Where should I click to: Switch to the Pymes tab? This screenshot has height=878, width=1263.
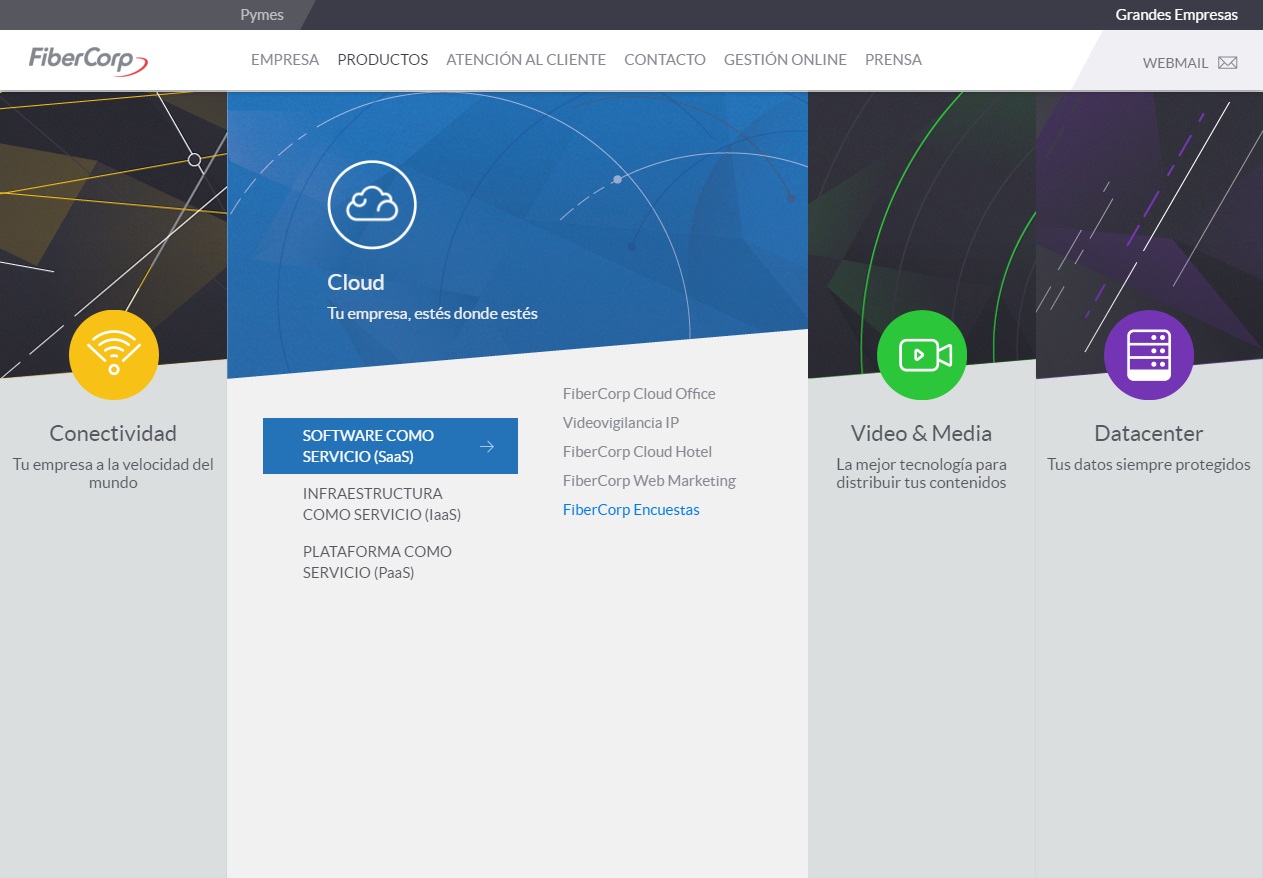click(262, 15)
